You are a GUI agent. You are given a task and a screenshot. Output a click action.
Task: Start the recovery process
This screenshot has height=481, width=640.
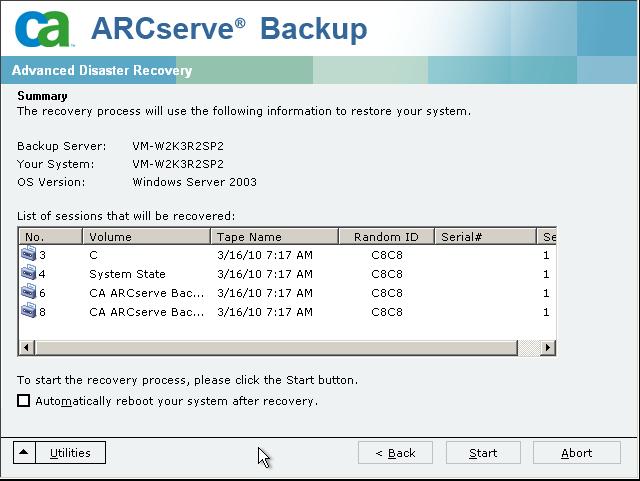(x=483, y=452)
